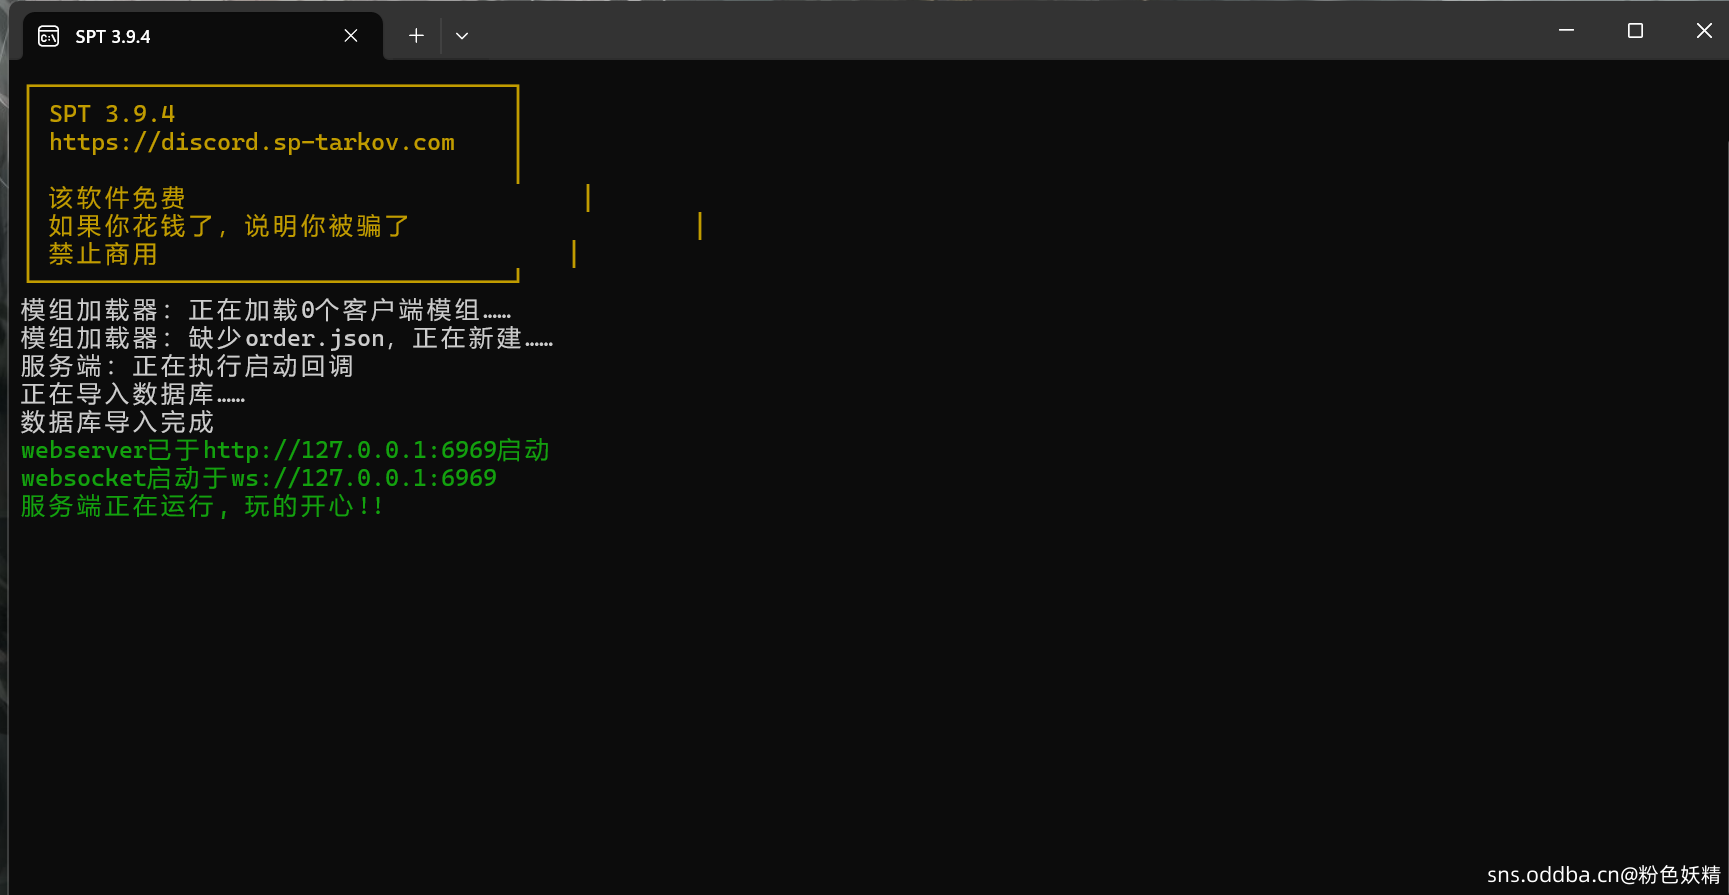This screenshot has height=895, width=1729.
Task: Click the sns.oddba.cn watermark text
Action: [1603, 875]
